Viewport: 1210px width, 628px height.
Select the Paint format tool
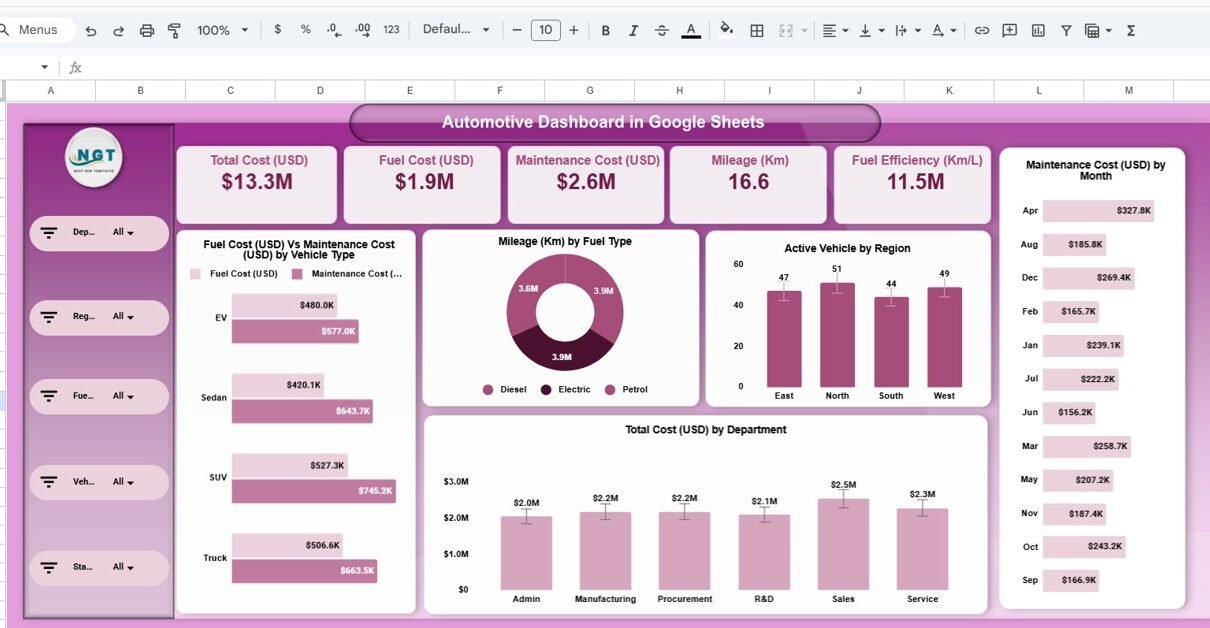pyautogui.click(x=175, y=30)
